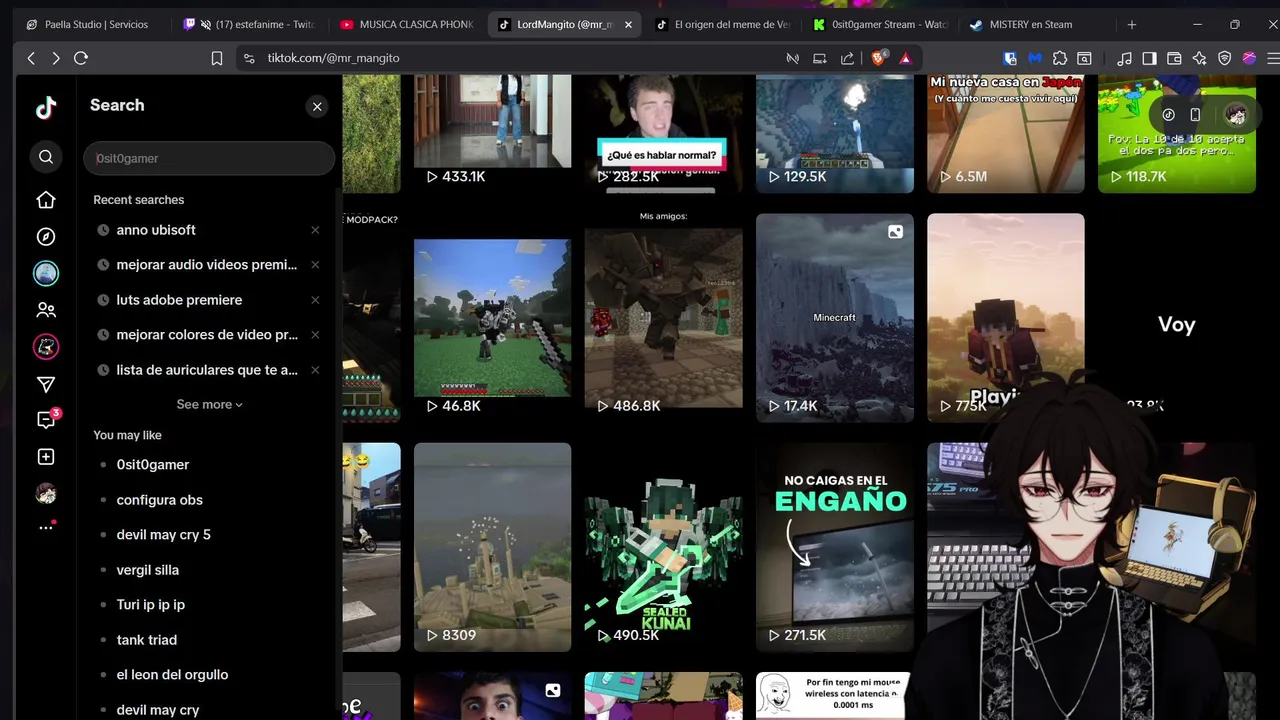The image size is (1280, 720).
Task: Open the 'NO CAIGAS EN EL ENGAÑO' video
Action: 835,547
